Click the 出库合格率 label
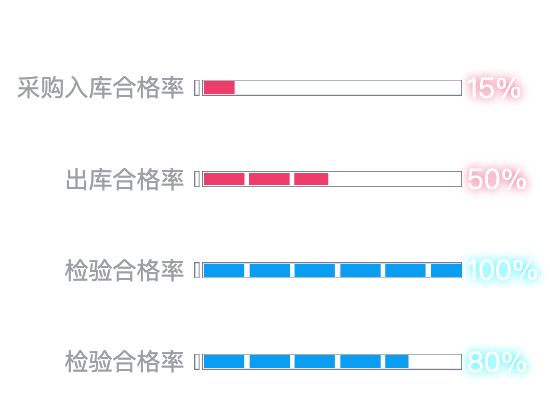550x420 pixels. pos(125,179)
